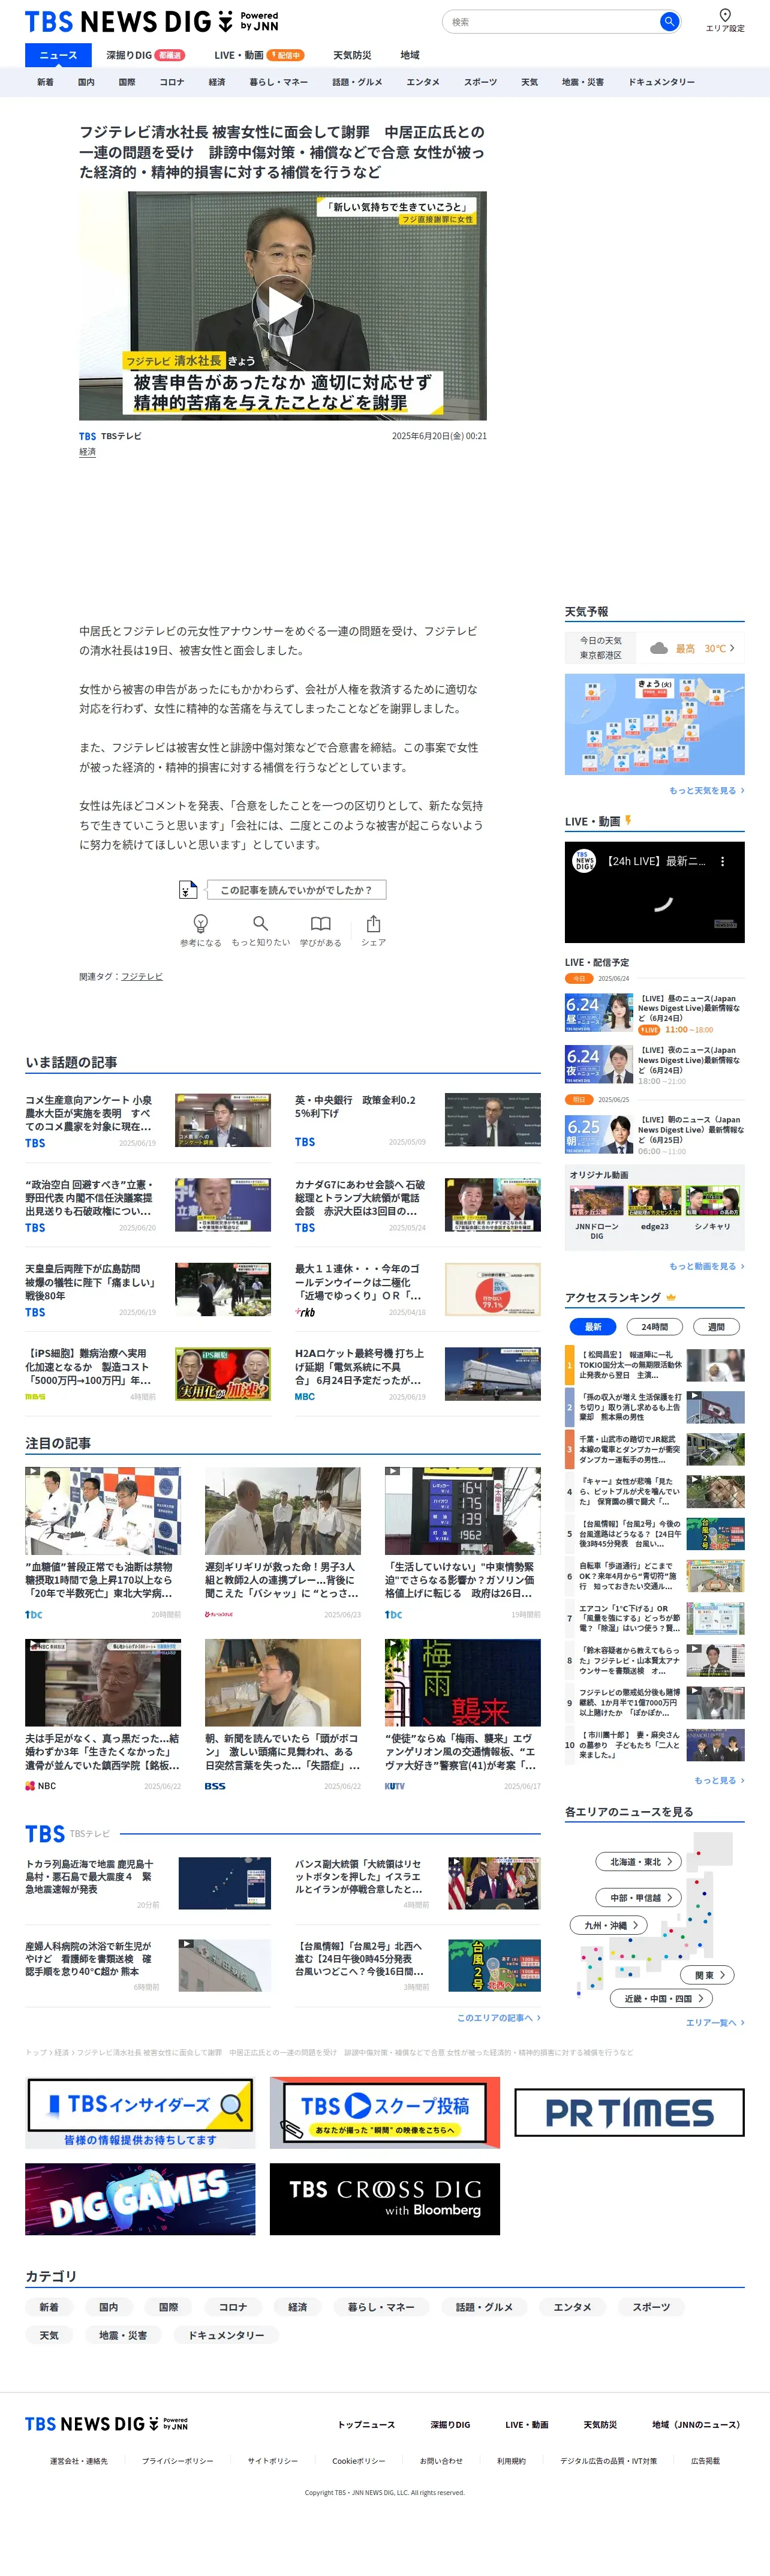Open the 関東 area selector
The height and width of the screenshot is (2576, 770).
pos(708,1975)
